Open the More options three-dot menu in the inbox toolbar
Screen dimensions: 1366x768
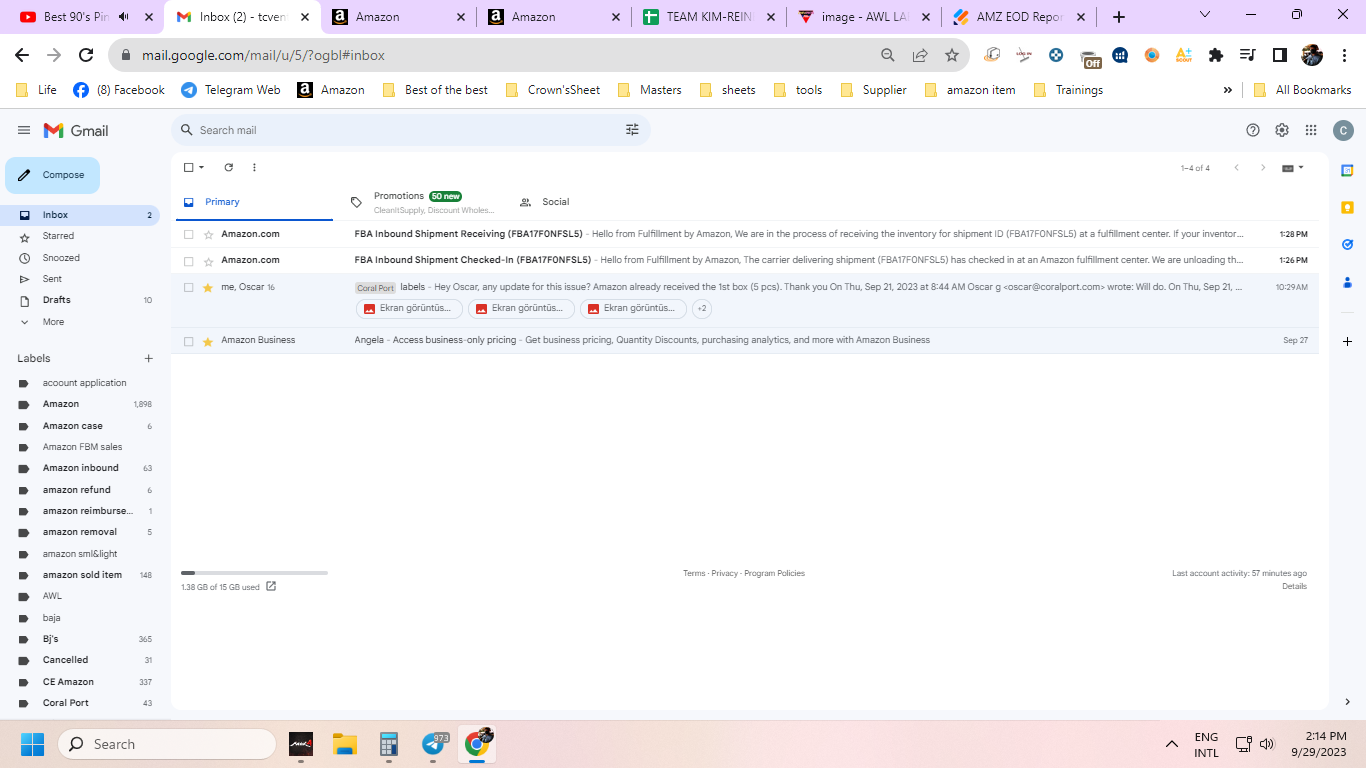[x=254, y=167]
